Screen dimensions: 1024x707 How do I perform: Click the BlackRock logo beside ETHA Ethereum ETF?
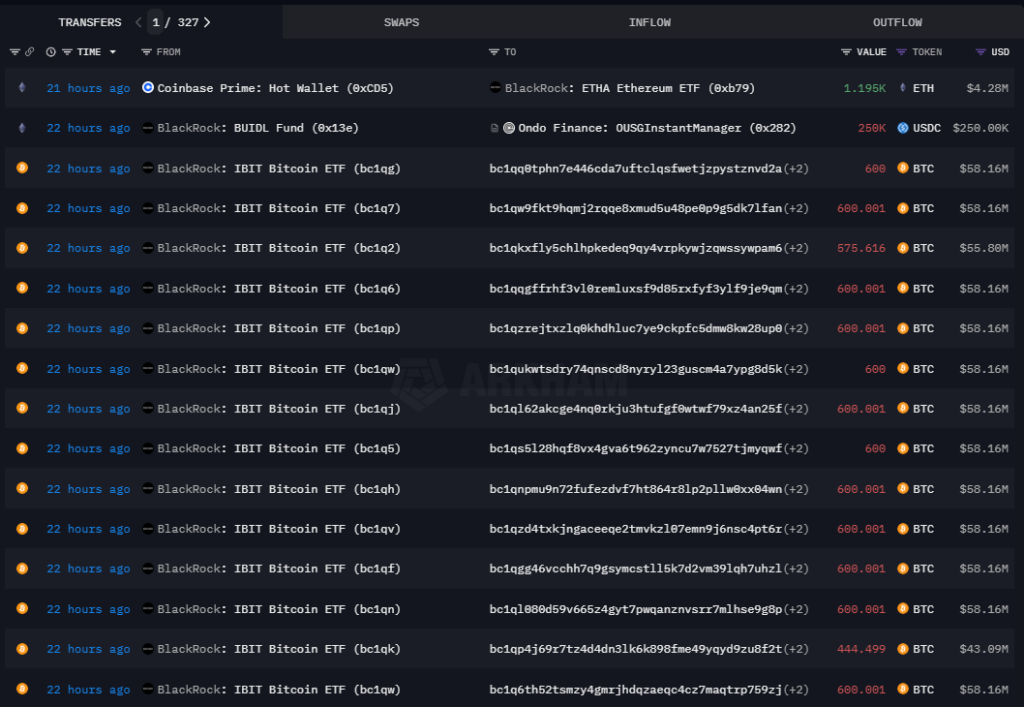[496, 87]
